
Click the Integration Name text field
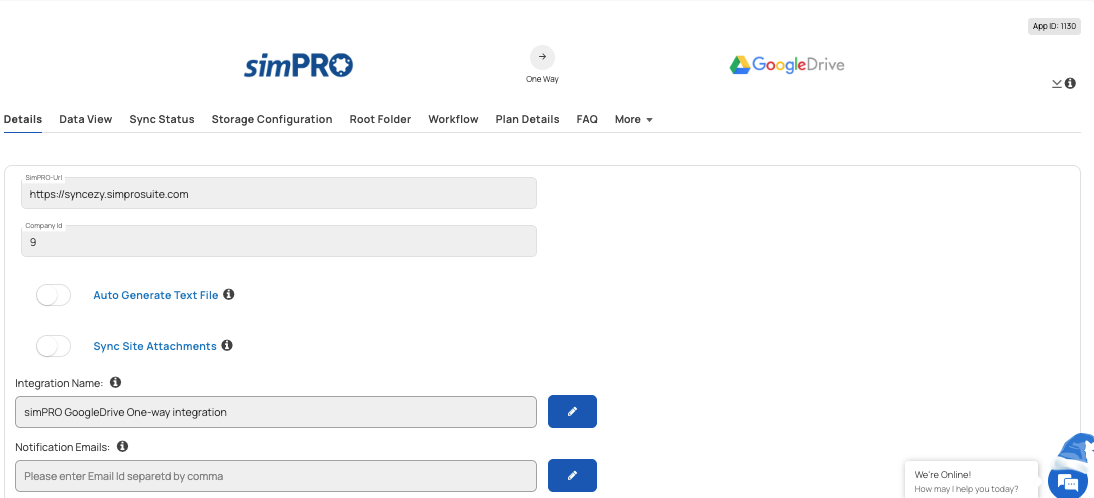[x=276, y=412]
